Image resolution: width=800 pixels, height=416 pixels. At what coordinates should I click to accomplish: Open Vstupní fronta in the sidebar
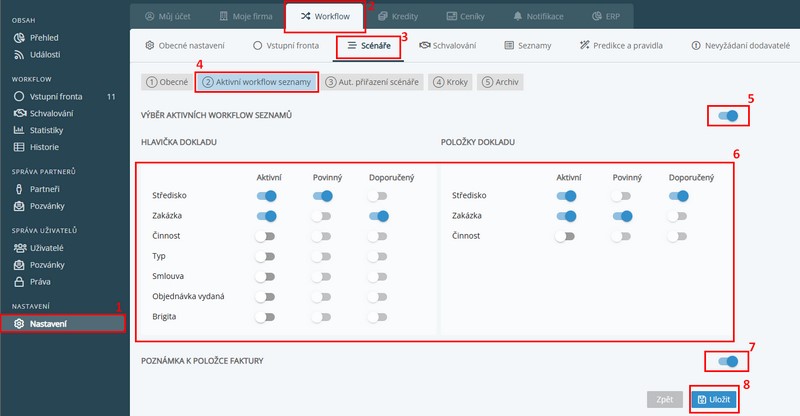48,97
